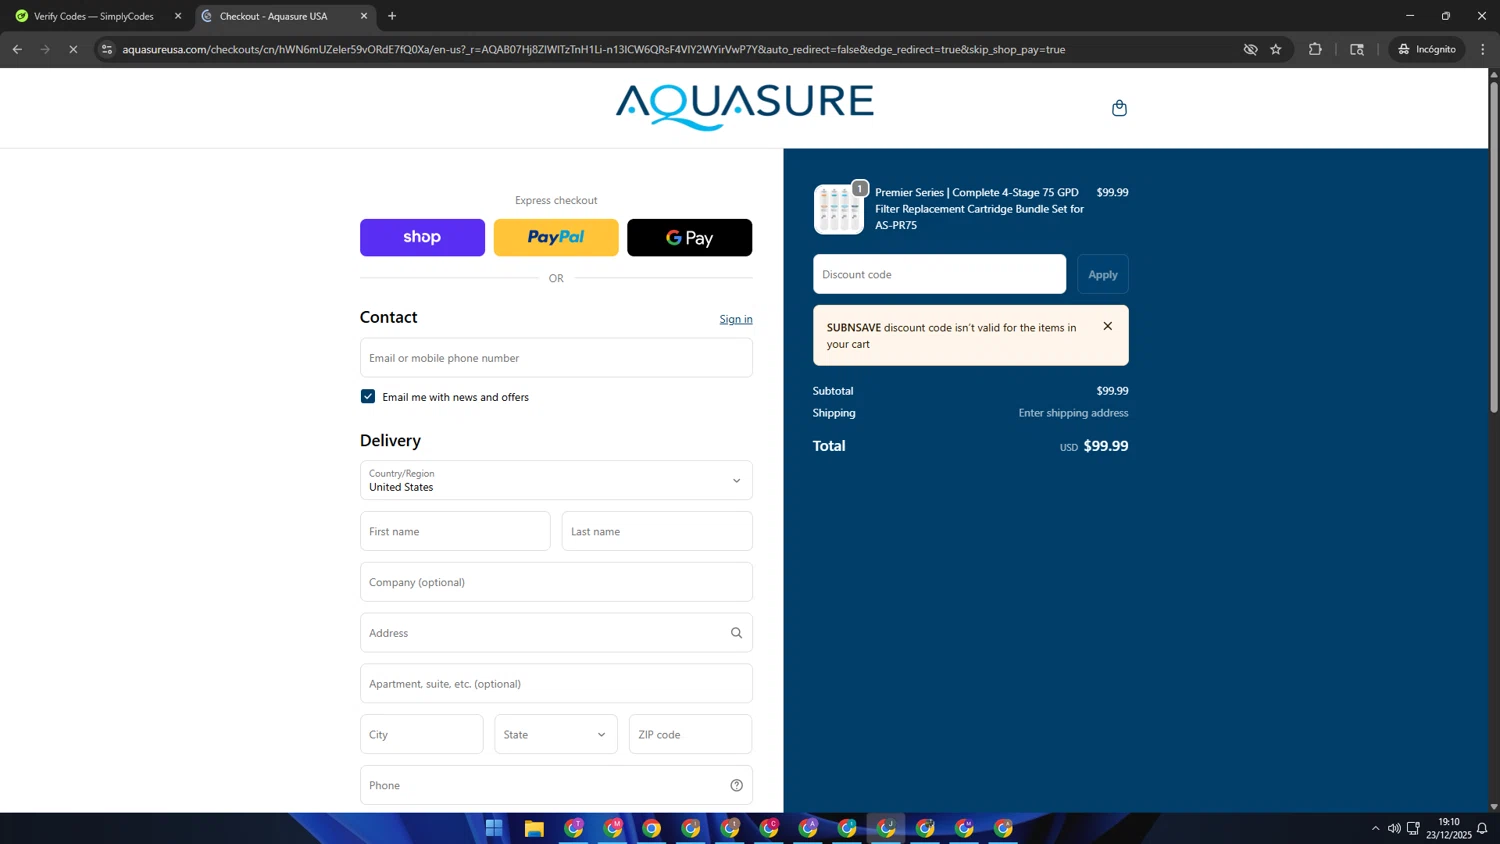This screenshot has height=844, width=1500.
Task: Click the Total amount $99.99
Action: pos(1106,446)
